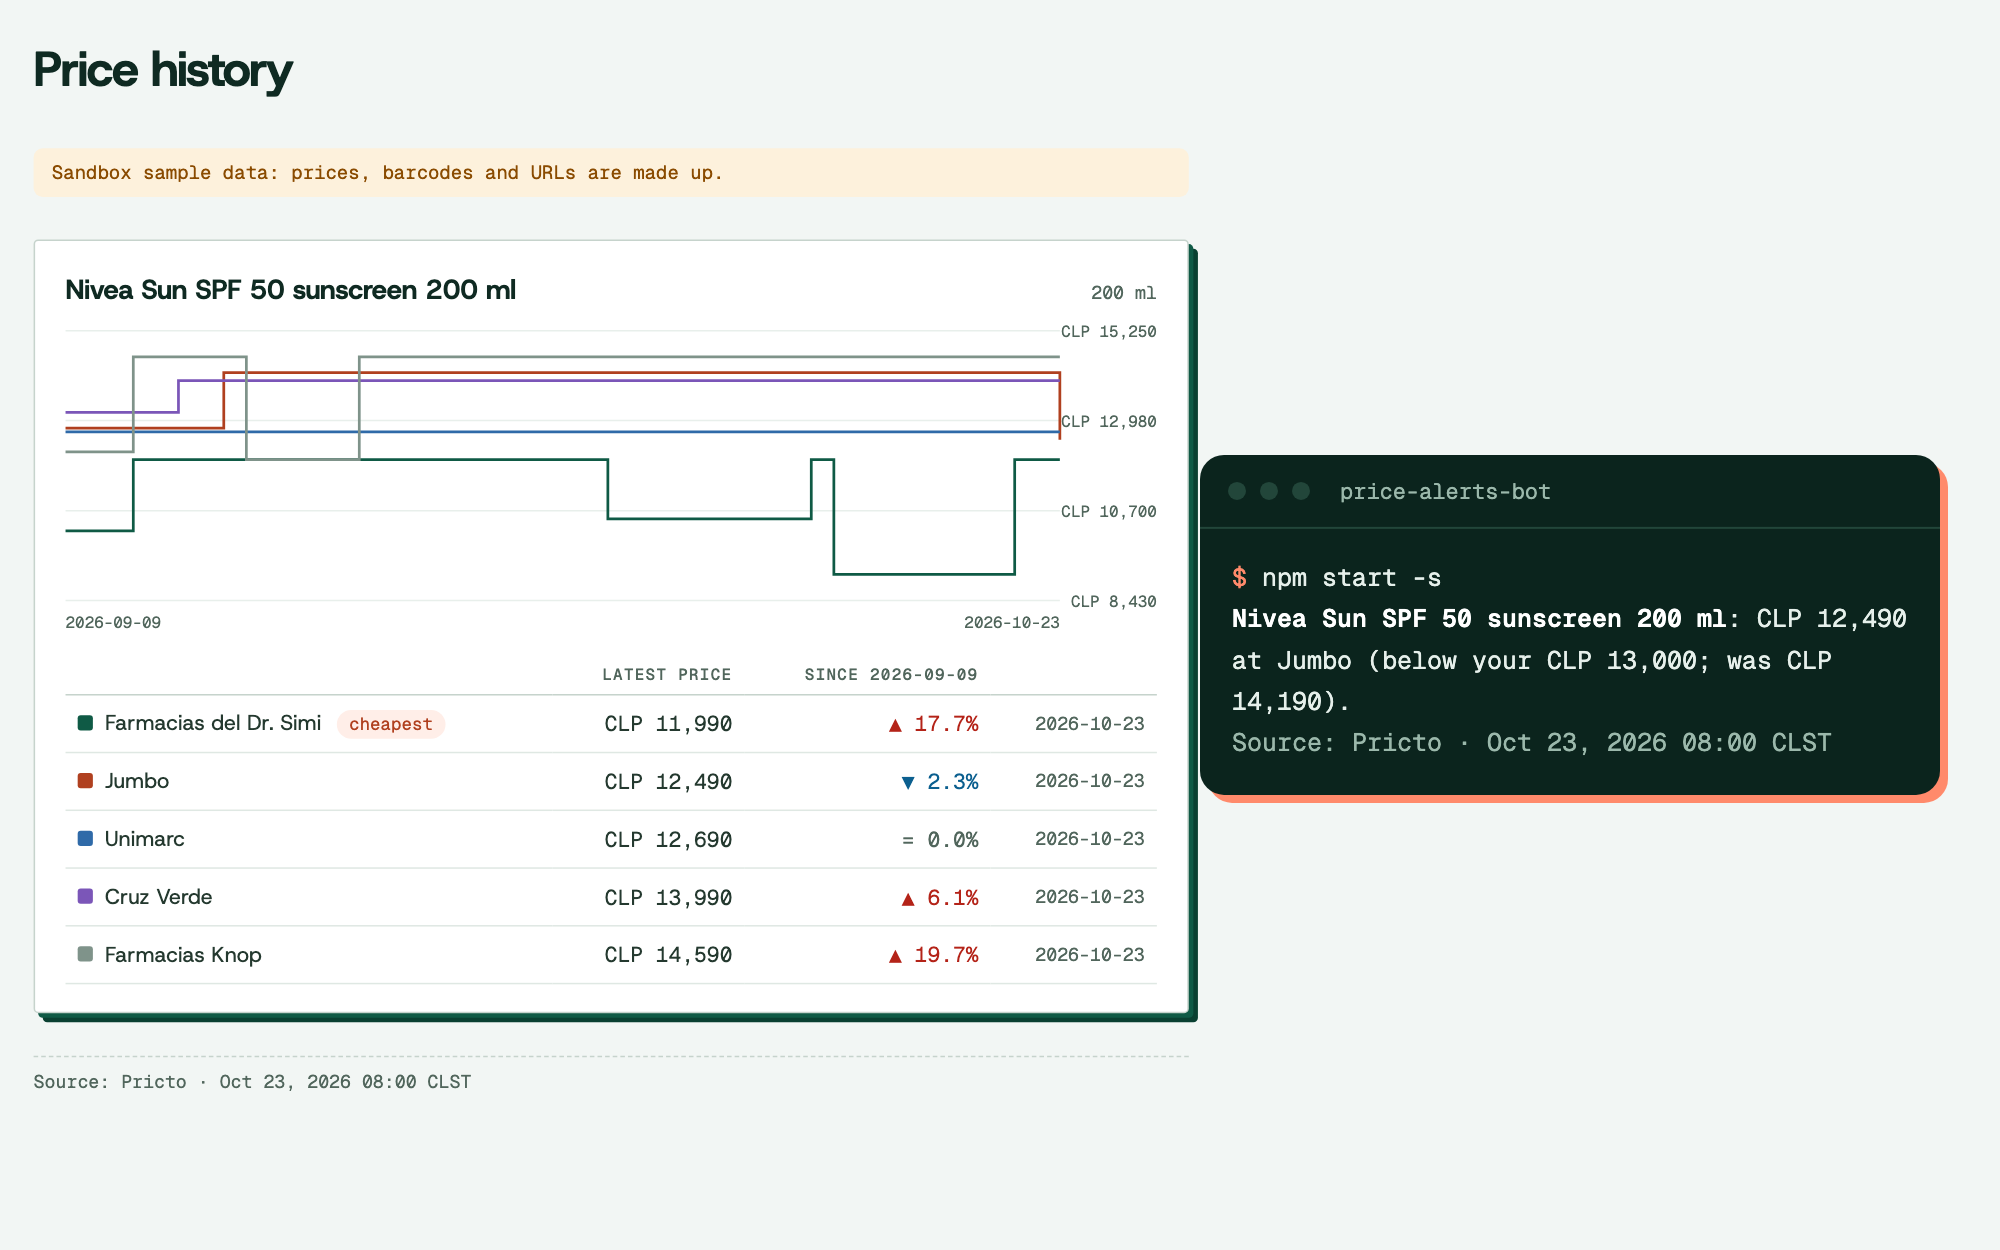Image resolution: width=2000 pixels, height=1250 pixels.
Task: Click the CLP 12,690 latest price
Action: pos(668,840)
